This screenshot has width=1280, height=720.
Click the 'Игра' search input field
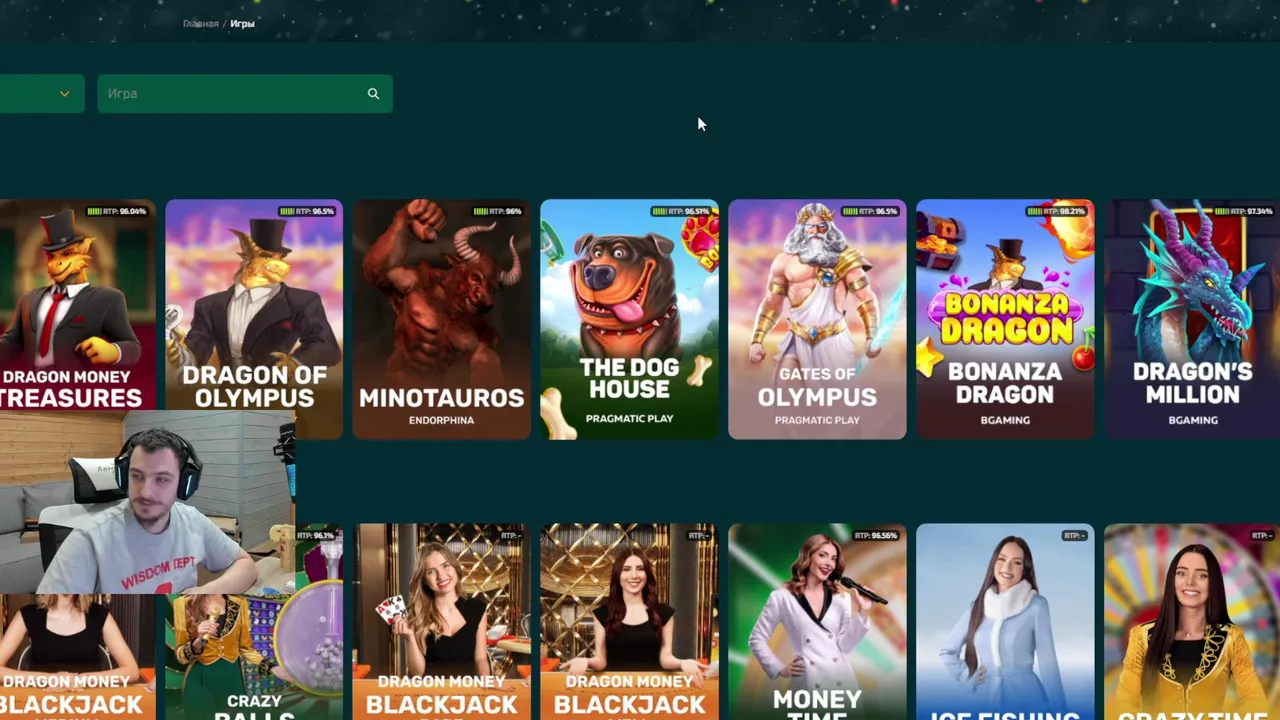tap(245, 94)
